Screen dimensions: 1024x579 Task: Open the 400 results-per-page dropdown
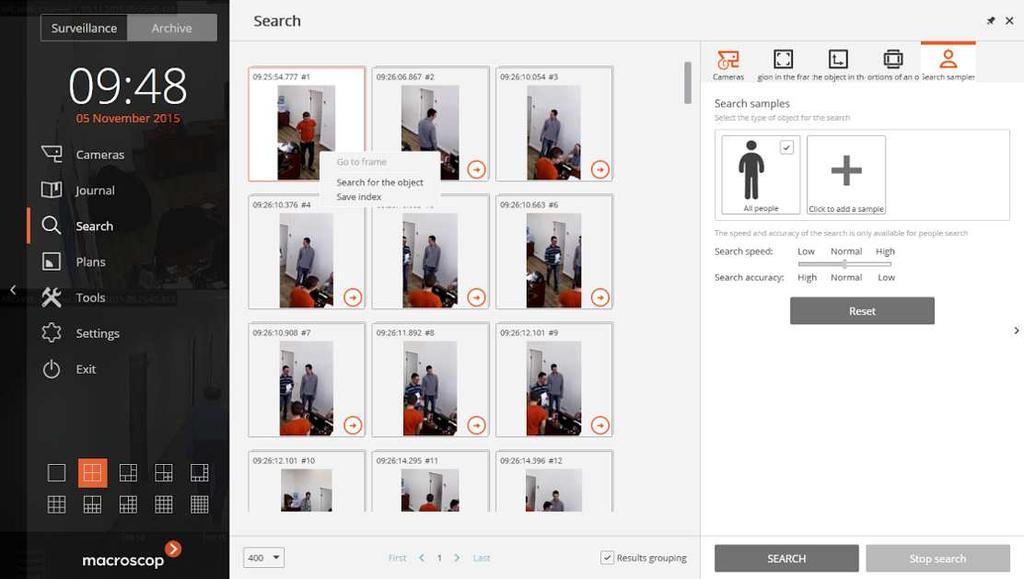264,557
